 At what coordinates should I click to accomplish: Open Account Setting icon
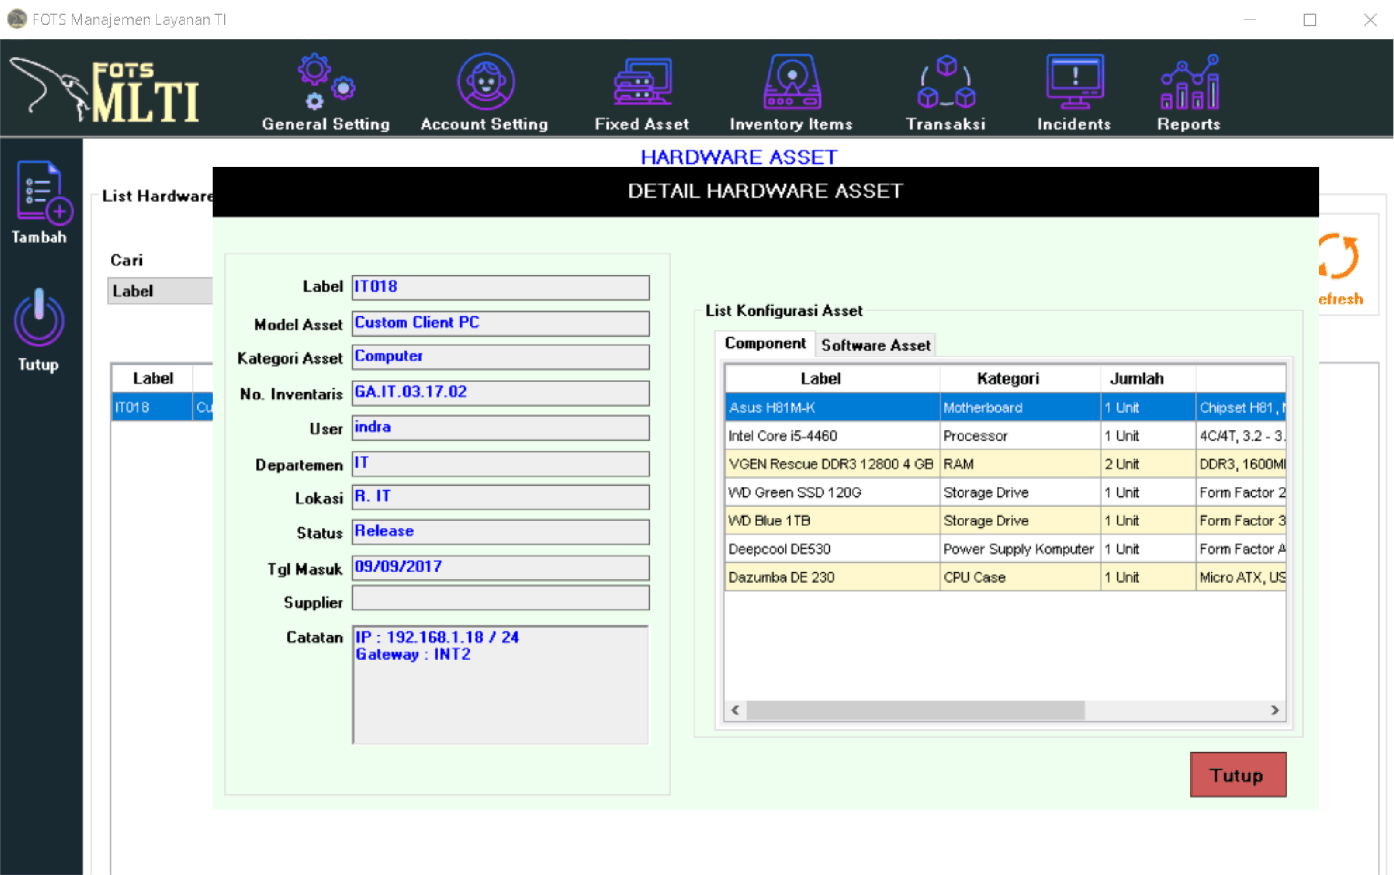pyautogui.click(x=485, y=82)
